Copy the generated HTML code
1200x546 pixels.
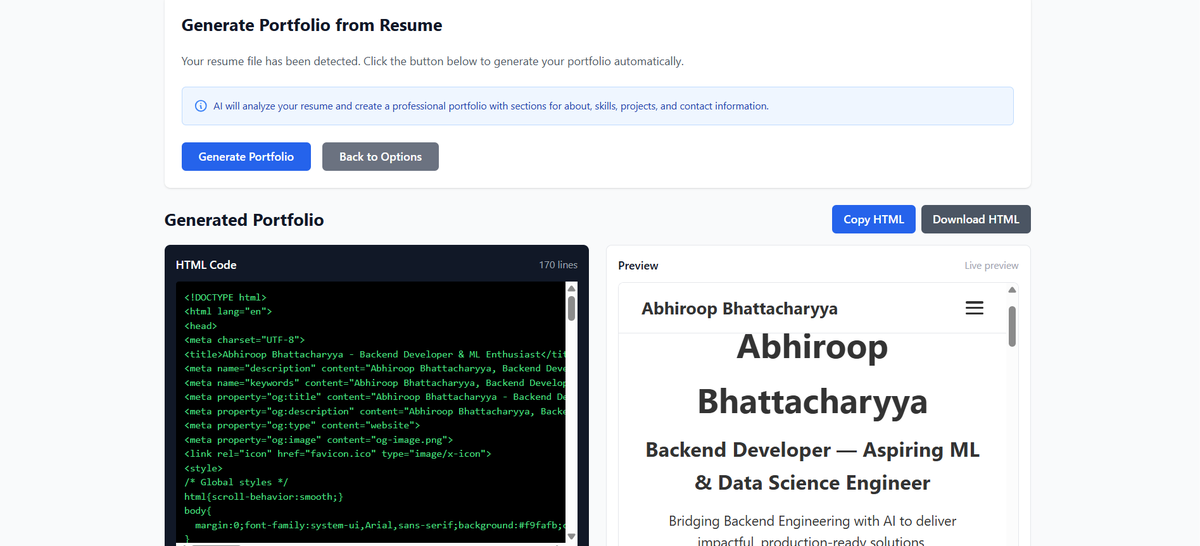pos(873,220)
